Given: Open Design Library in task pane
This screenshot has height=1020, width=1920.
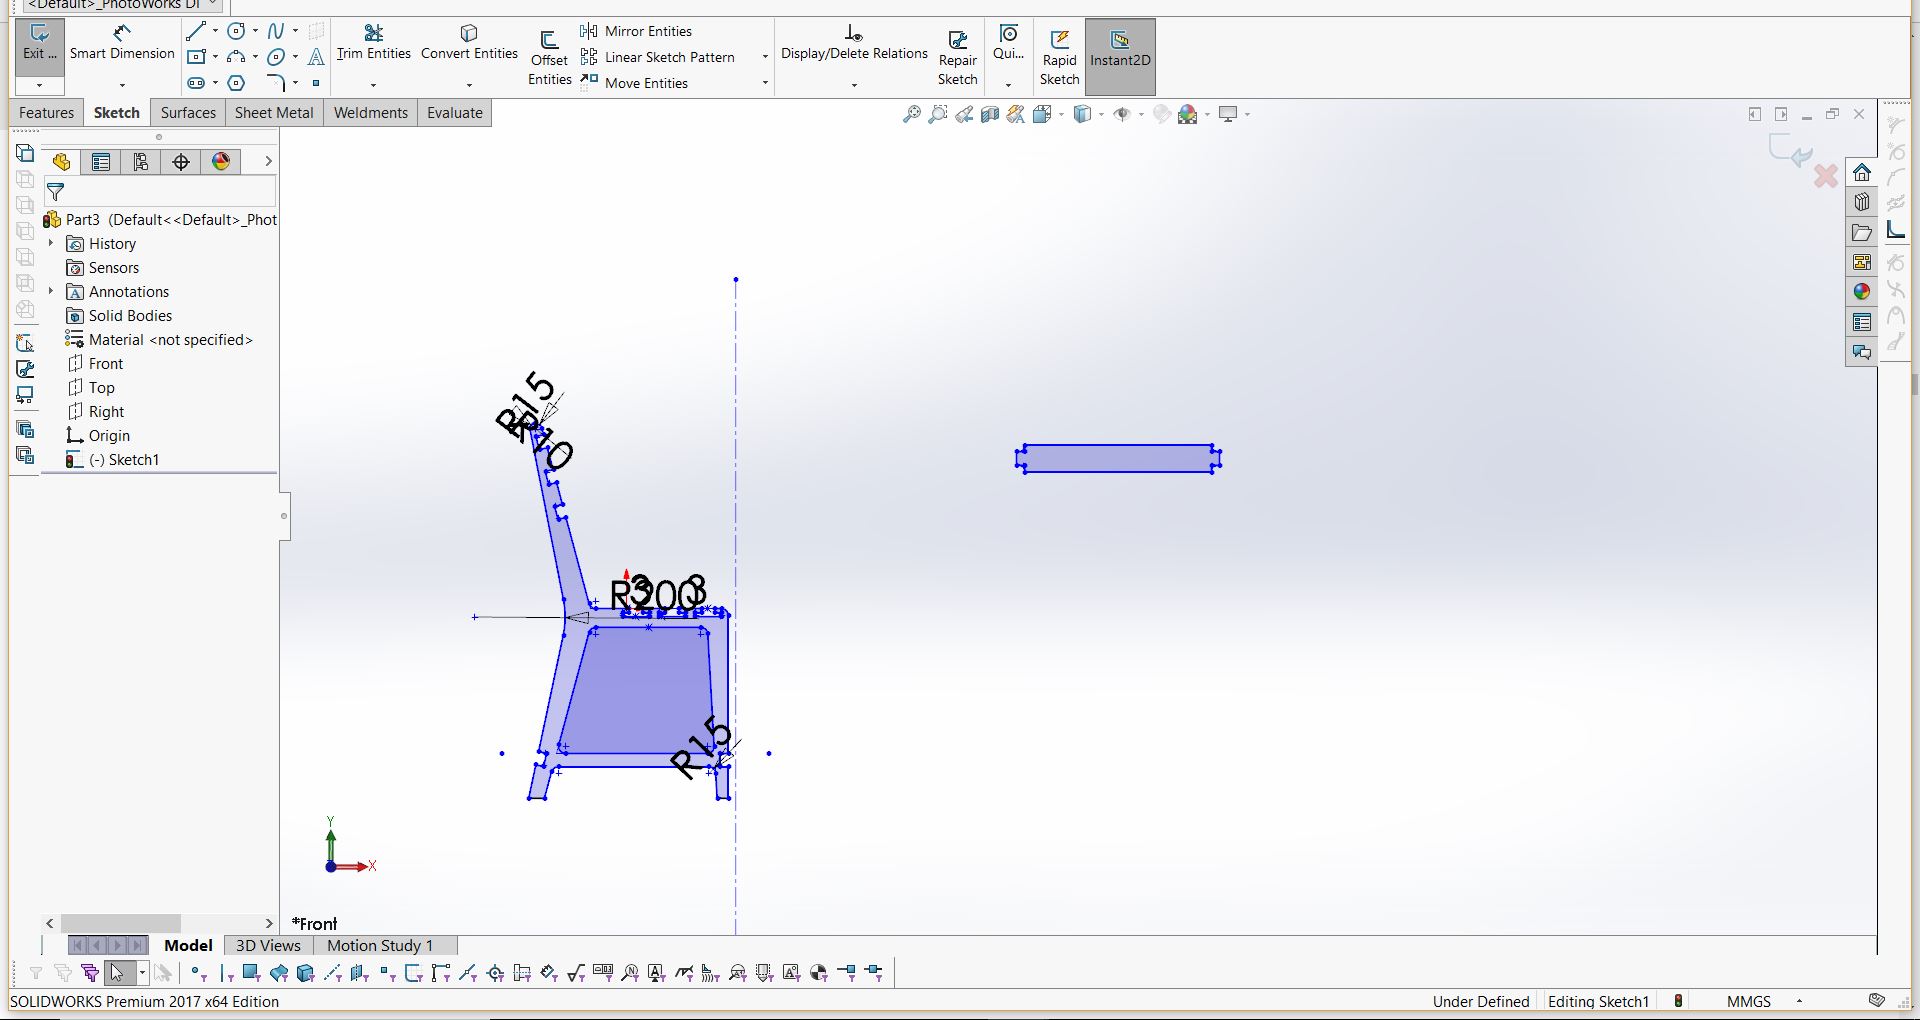Looking at the screenshot, I should click(x=1861, y=202).
